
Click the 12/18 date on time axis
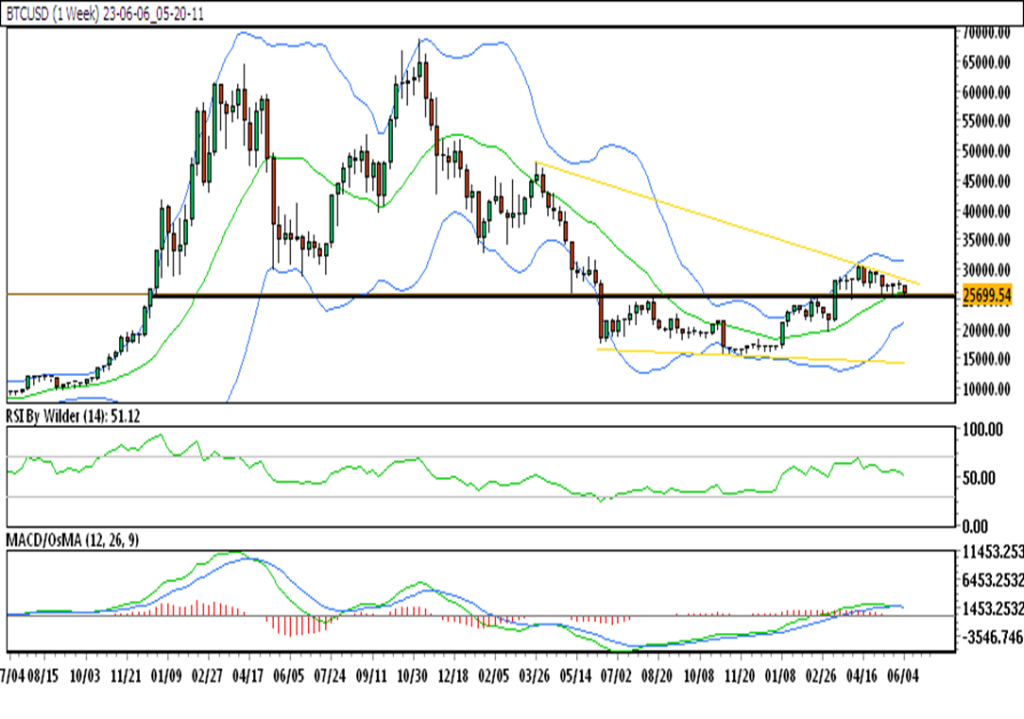point(453,676)
